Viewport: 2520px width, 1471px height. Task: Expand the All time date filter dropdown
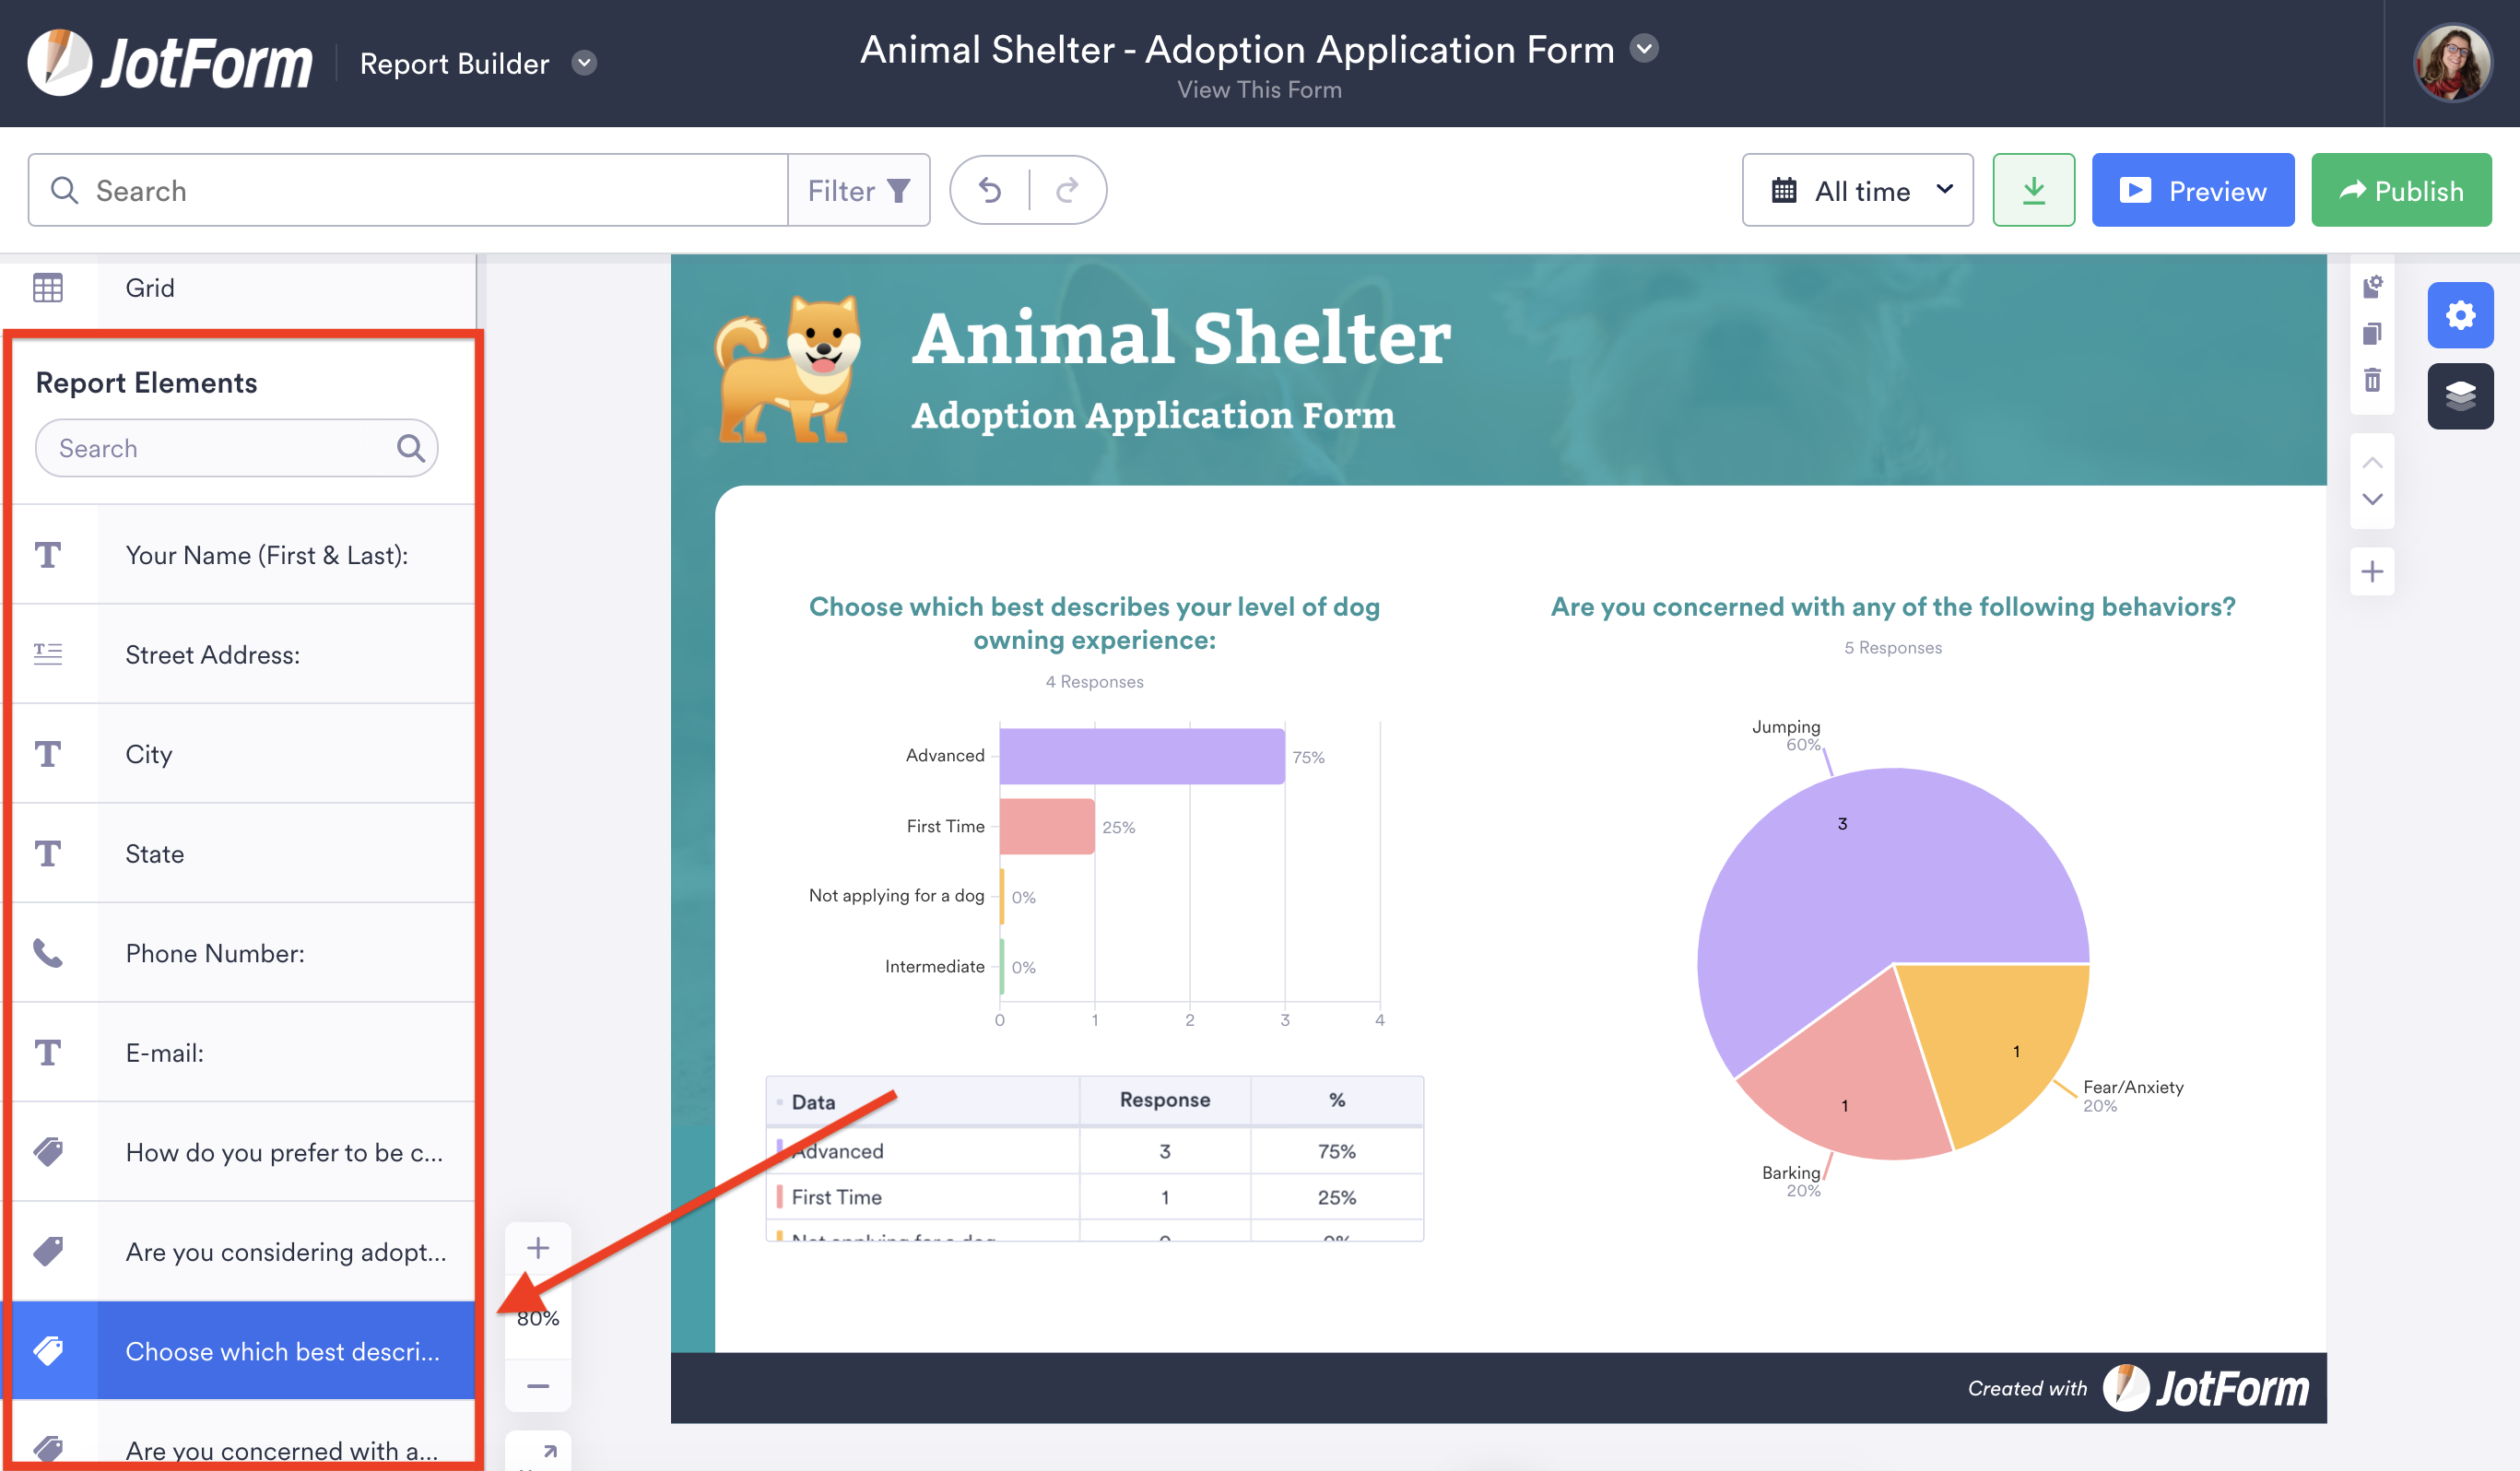point(1860,191)
